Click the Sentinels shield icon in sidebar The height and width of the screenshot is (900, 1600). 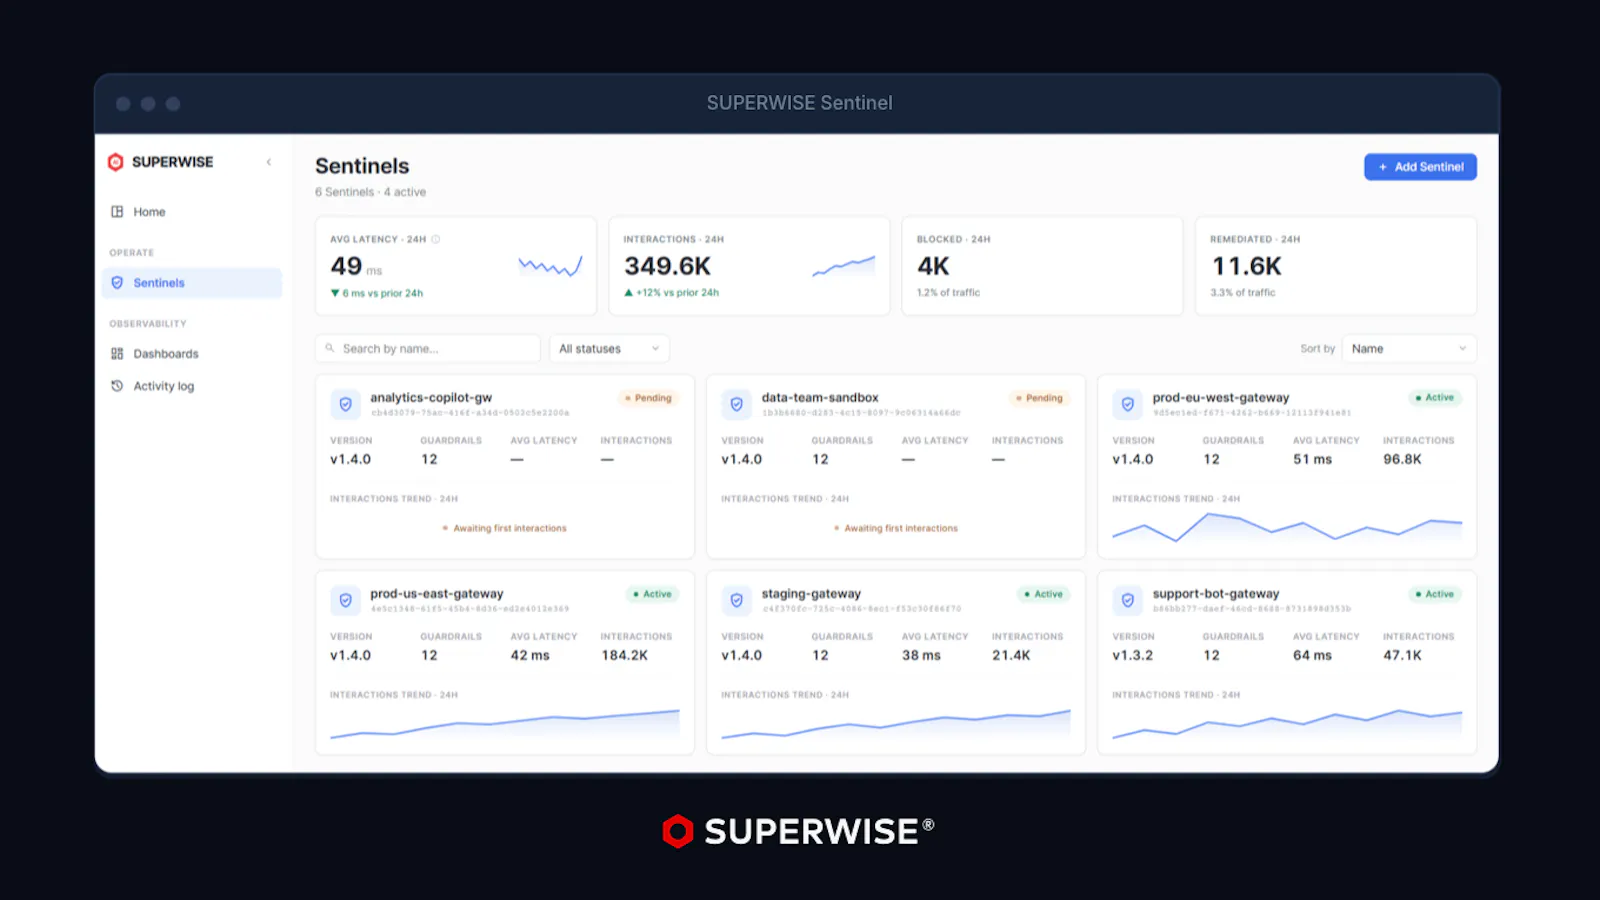coord(117,283)
